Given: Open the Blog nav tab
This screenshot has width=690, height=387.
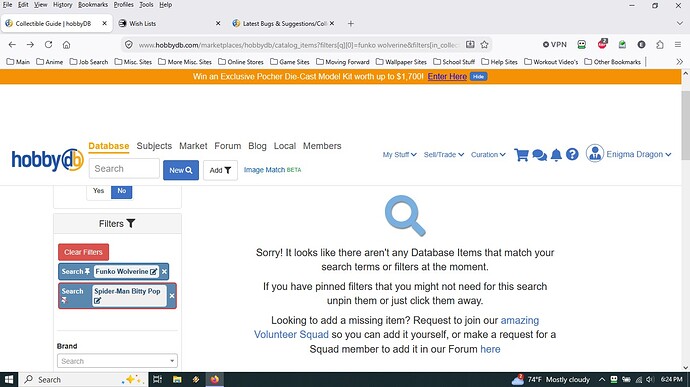Looking at the screenshot, I should 257,146.
